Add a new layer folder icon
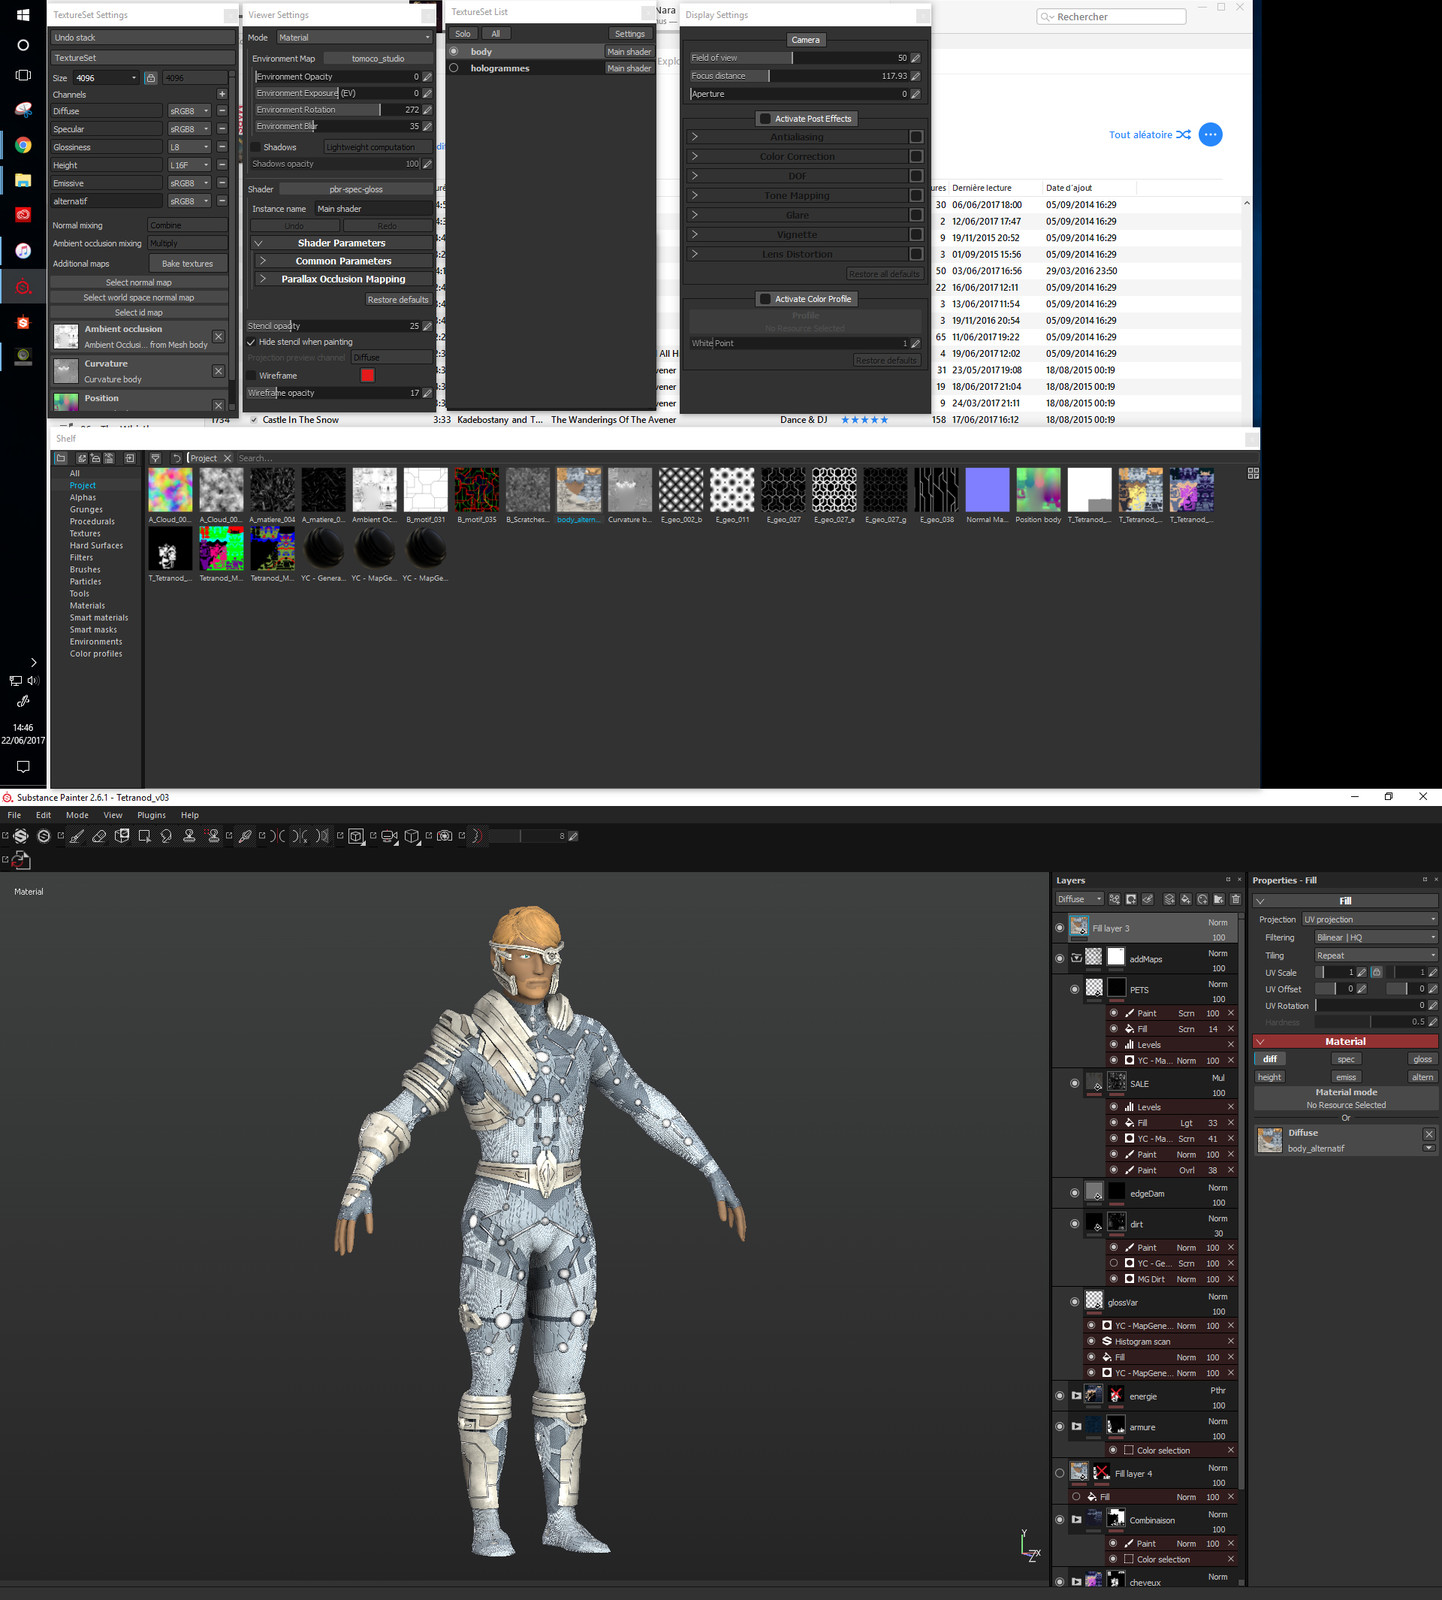This screenshot has height=1600, width=1442. pyautogui.click(x=1218, y=899)
